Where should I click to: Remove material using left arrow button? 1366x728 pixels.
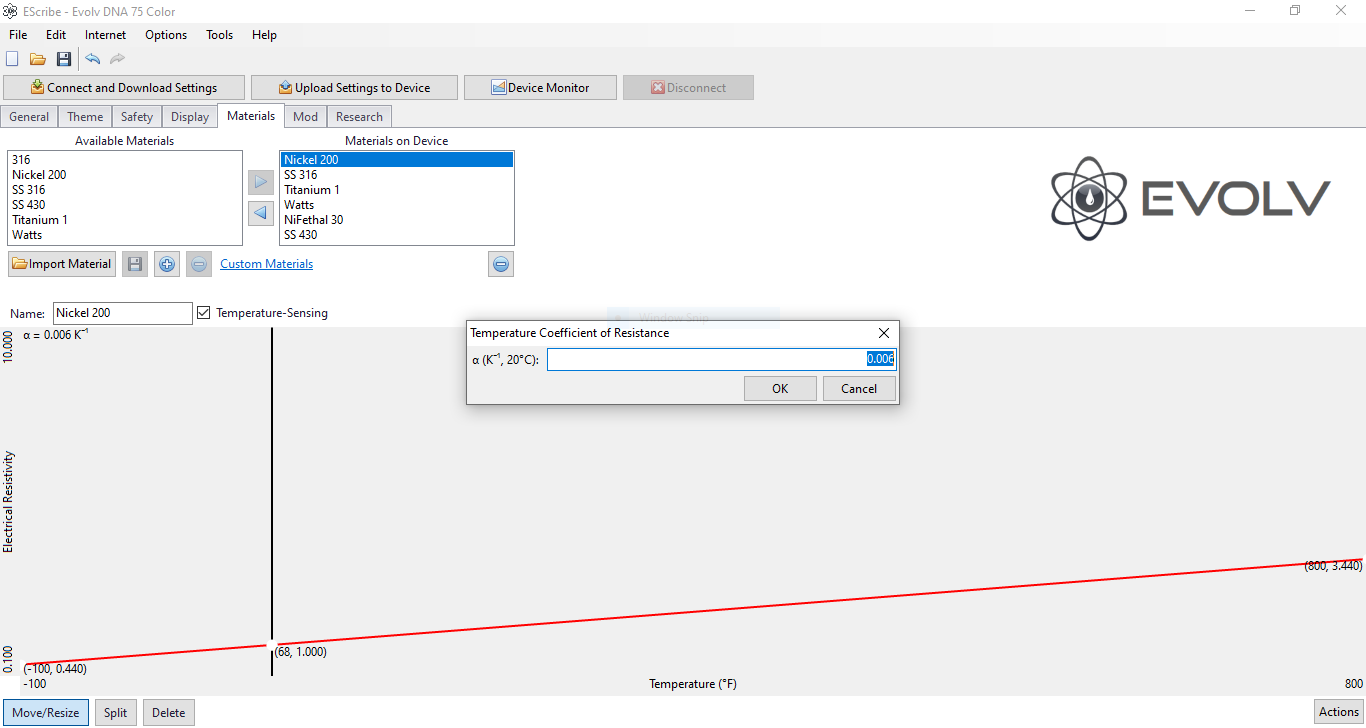click(260, 213)
